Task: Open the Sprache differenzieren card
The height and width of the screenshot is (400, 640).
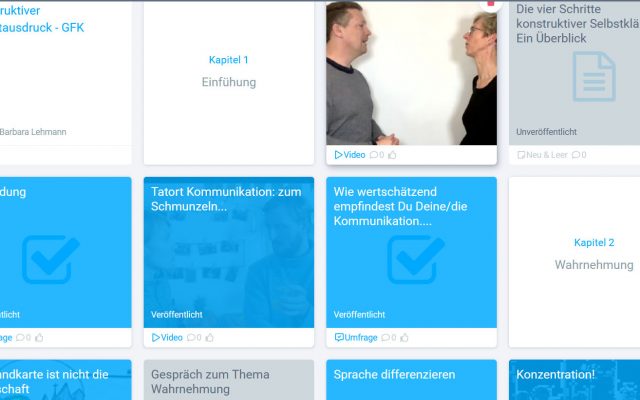Action: point(411,380)
